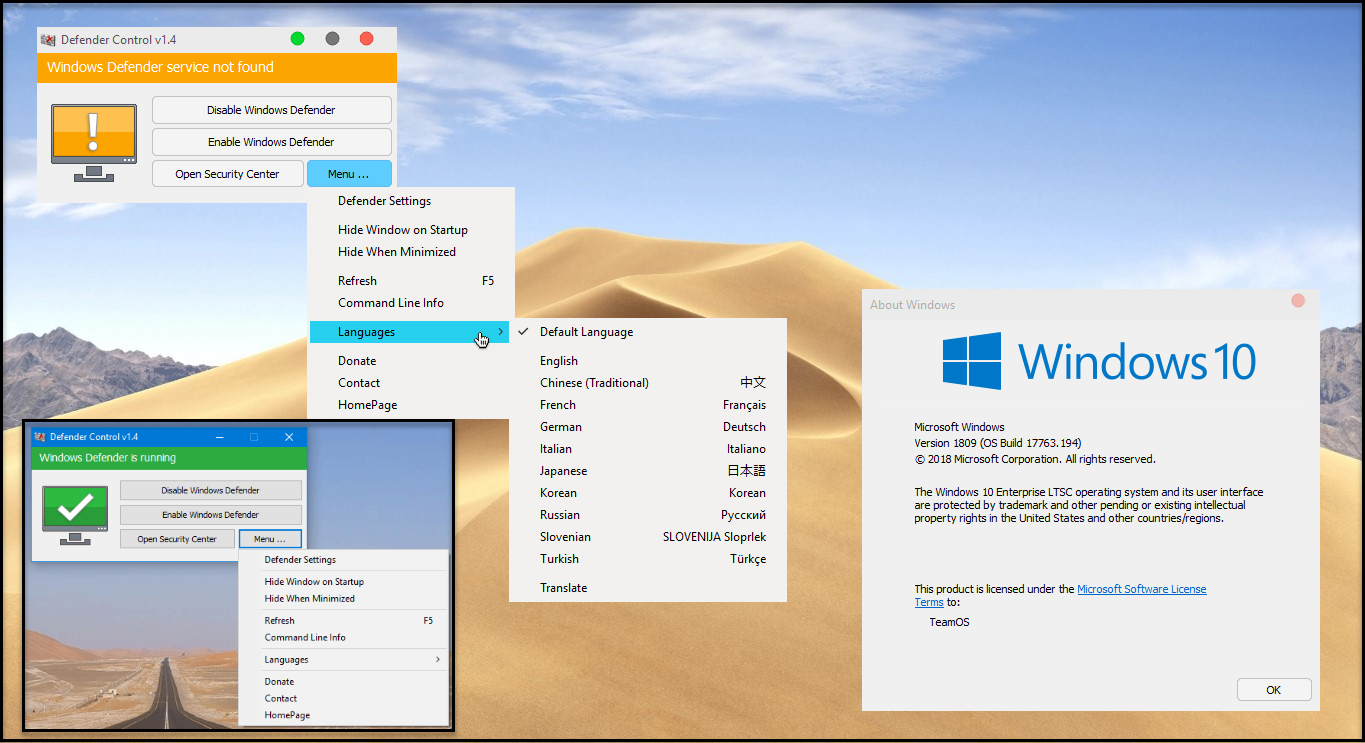1365x743 pixels.
Task: Click OK in About Windows
Action: (1273, 690)
